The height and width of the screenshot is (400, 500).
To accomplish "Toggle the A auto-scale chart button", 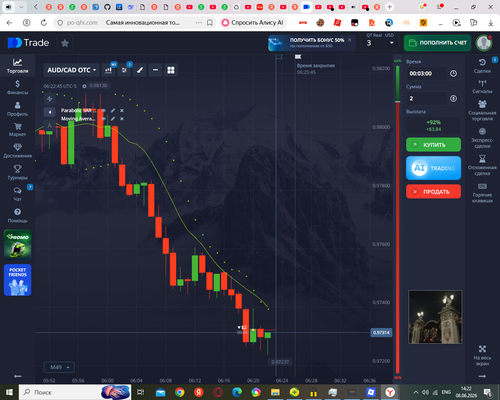I will [x=49, y=126].
